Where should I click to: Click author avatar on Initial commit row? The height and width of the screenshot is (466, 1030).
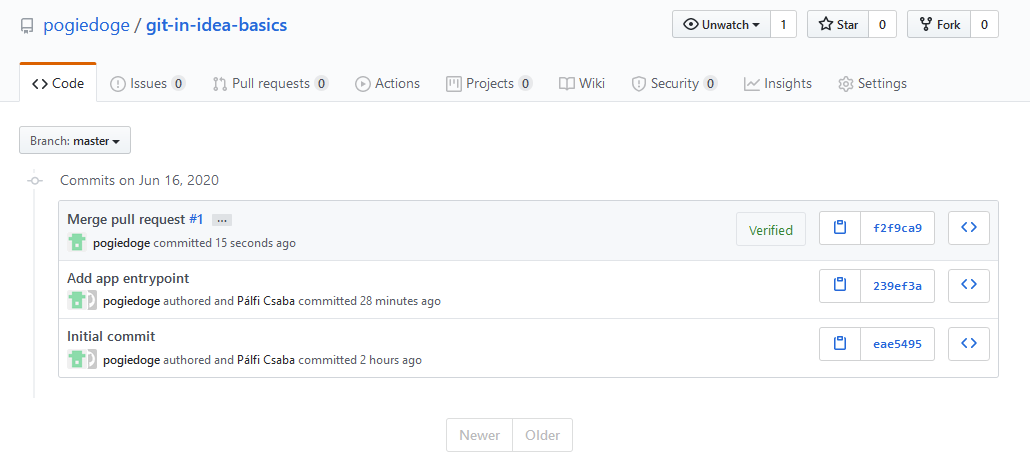pyautogui.click(x=77, y=359)
